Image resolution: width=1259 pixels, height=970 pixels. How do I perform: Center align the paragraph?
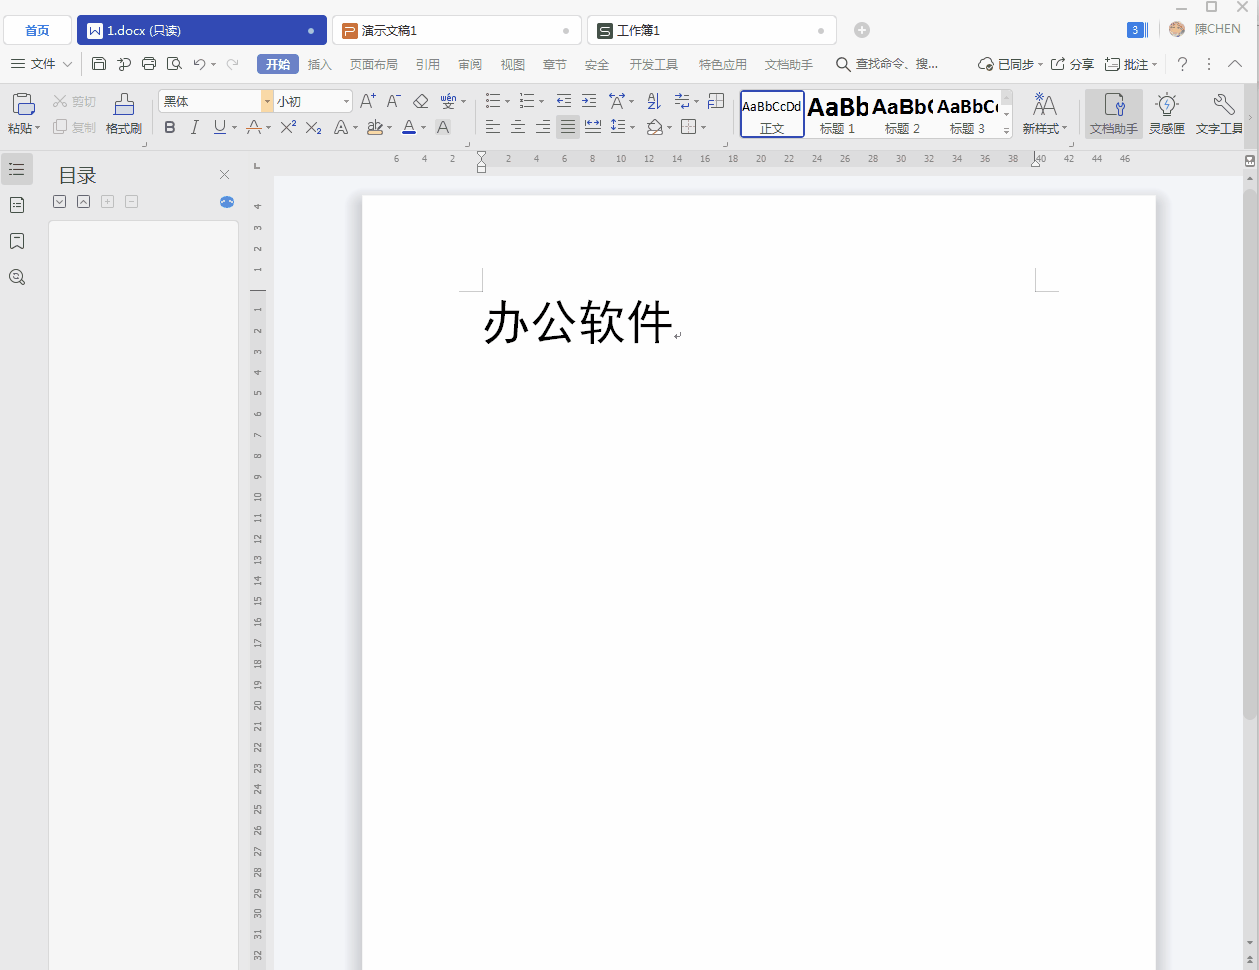click(x=518, y=127)
